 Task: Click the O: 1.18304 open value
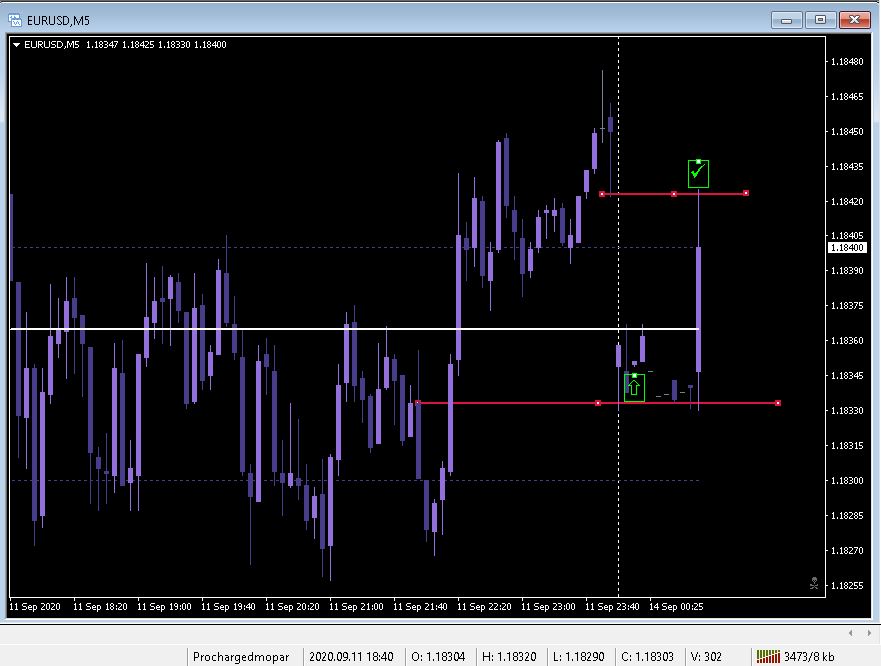coord(438,656)
